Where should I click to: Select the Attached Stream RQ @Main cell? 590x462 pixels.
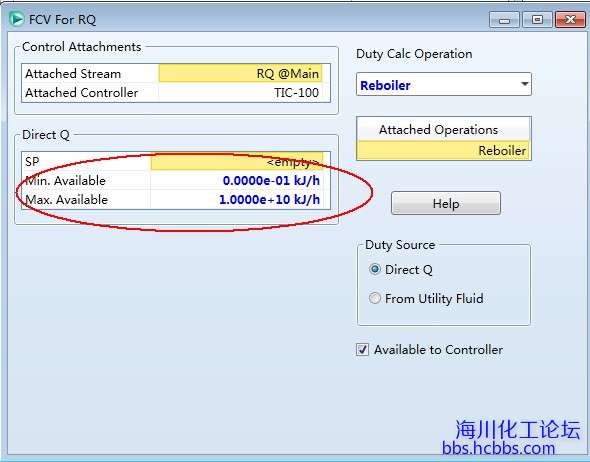coord(241,73)
